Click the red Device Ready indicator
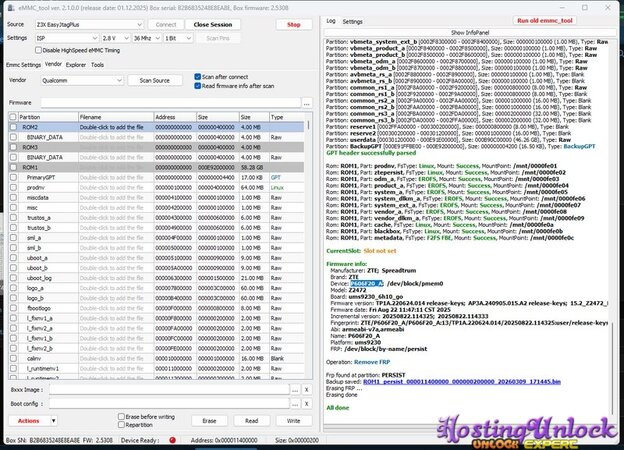The width and height of the screenshot is (624, 450). click(171, 440)
